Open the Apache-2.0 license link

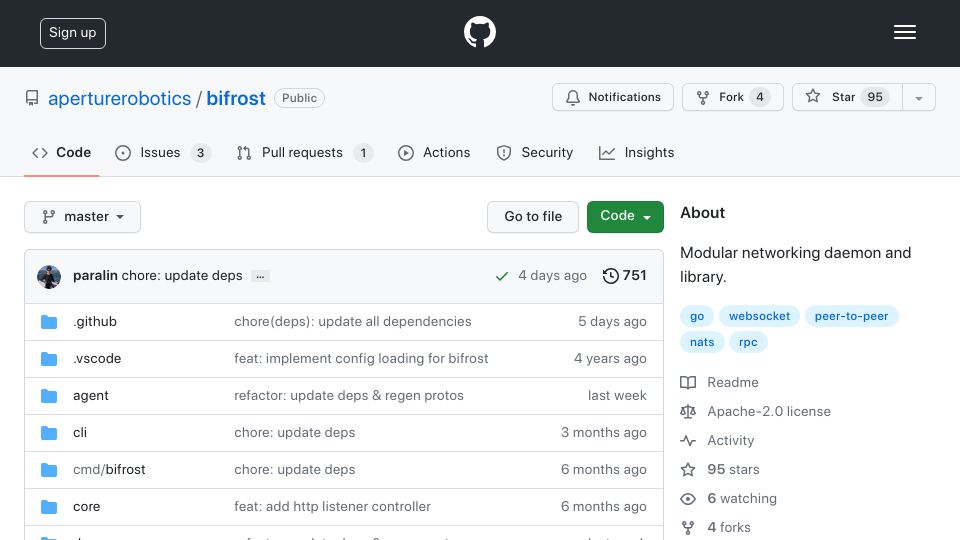click(x=769, y=411)
